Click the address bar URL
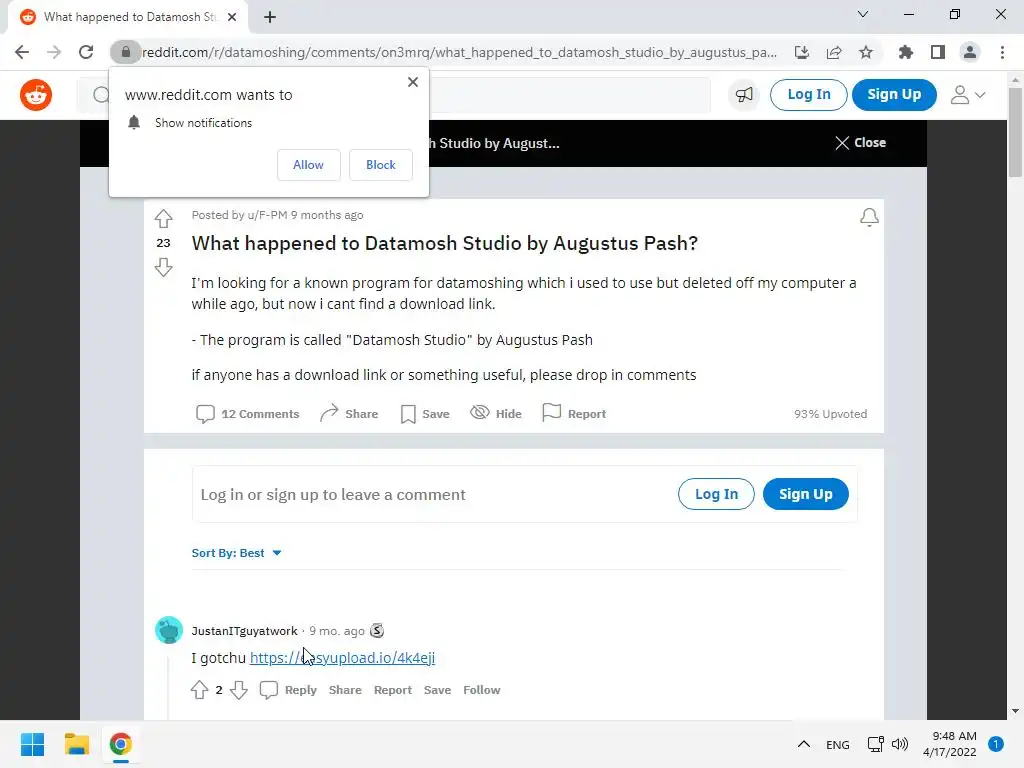The width and height of the screenshot is (1024, 768). tap(460, 52)
